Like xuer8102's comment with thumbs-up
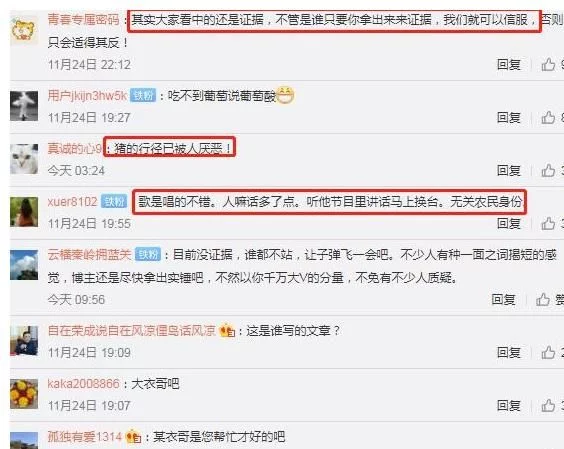This screenshot has width=564, height=449. (548, 223)
